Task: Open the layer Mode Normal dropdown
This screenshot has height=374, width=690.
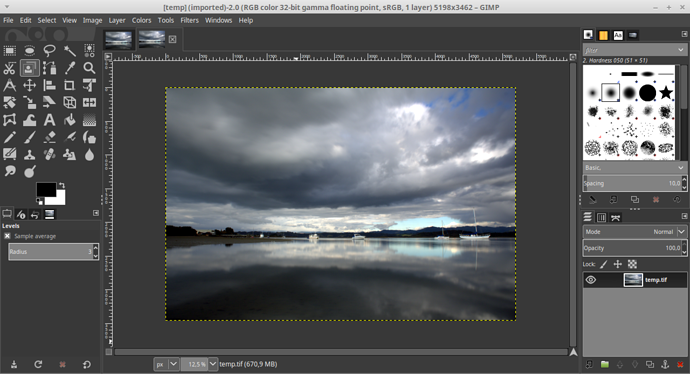Action: pos(635,232)
